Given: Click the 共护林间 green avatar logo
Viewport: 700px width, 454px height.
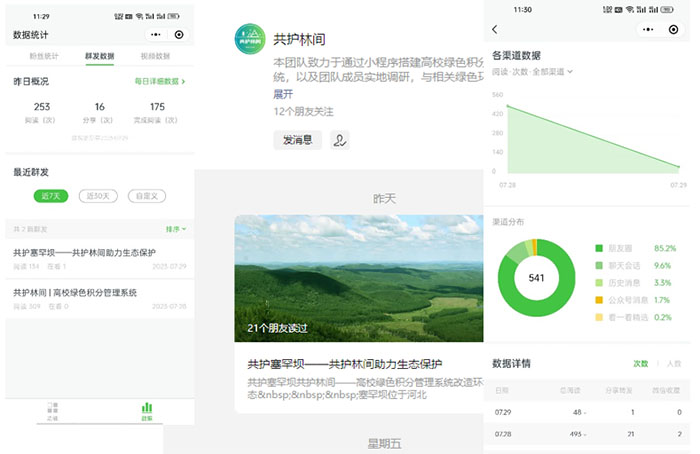Looking at the screenshot, I should tap(248, 40).
